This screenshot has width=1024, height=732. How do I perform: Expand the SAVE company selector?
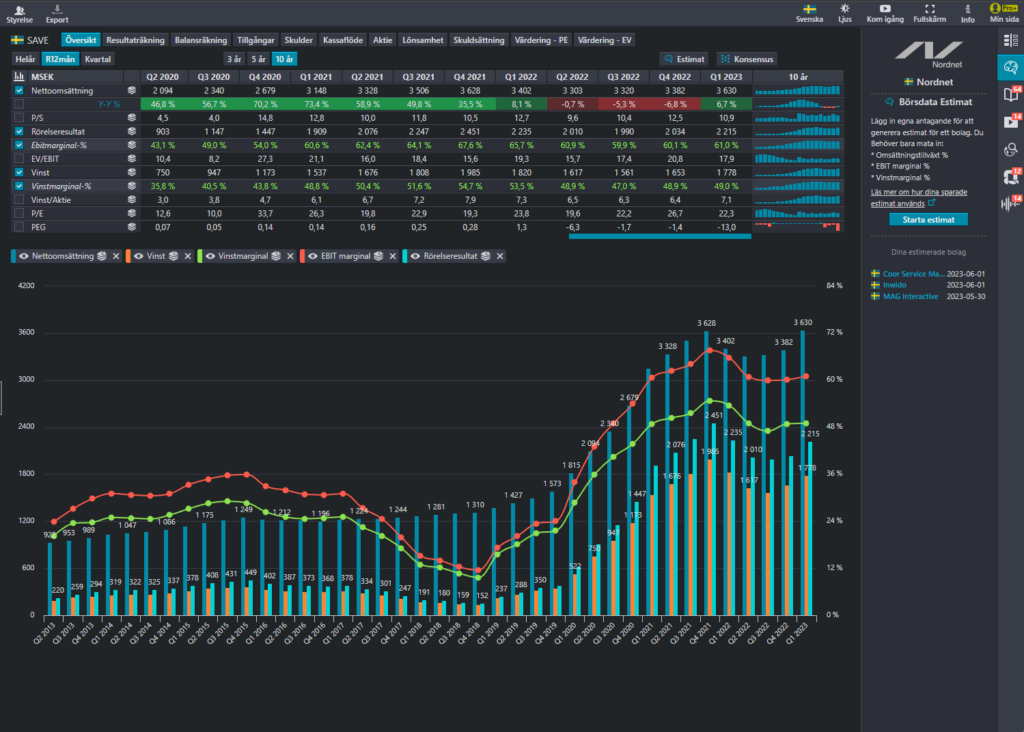pos(30,40)
